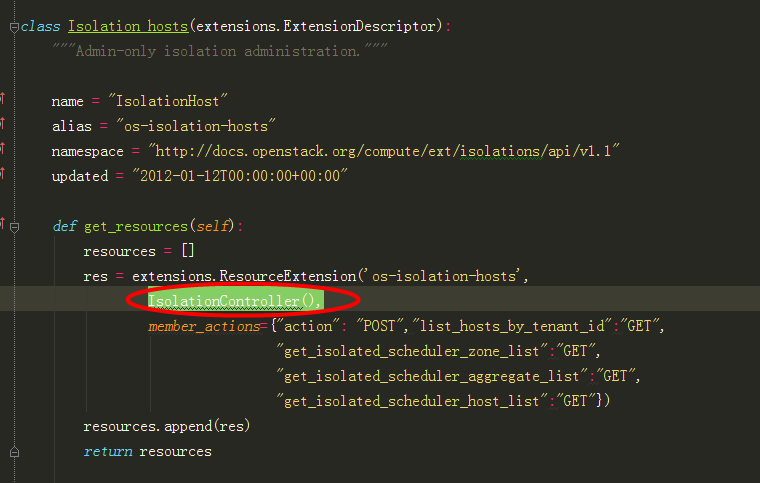This screenshot has width=760, height=483.
Task: Click the "get_isolated_scheduler_zone_list" key
Action: coord(411,351)
